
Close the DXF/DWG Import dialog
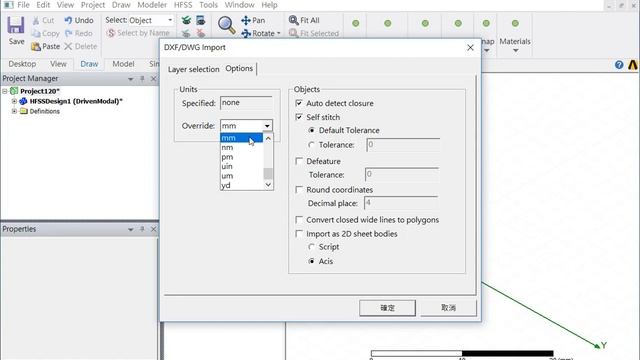(470, 47)
